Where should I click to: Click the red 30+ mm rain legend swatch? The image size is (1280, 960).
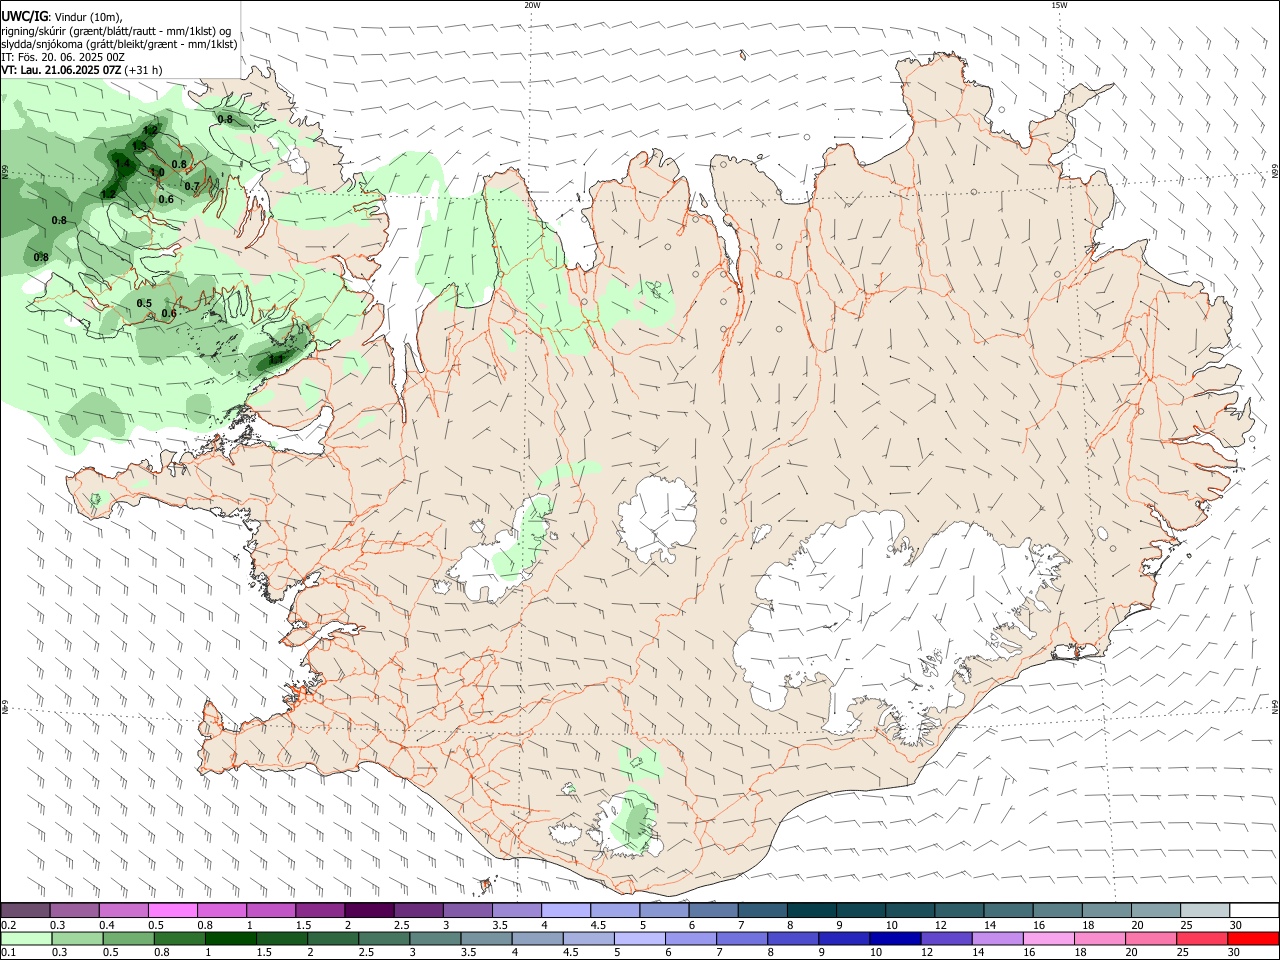click(x=1253, y=938)
